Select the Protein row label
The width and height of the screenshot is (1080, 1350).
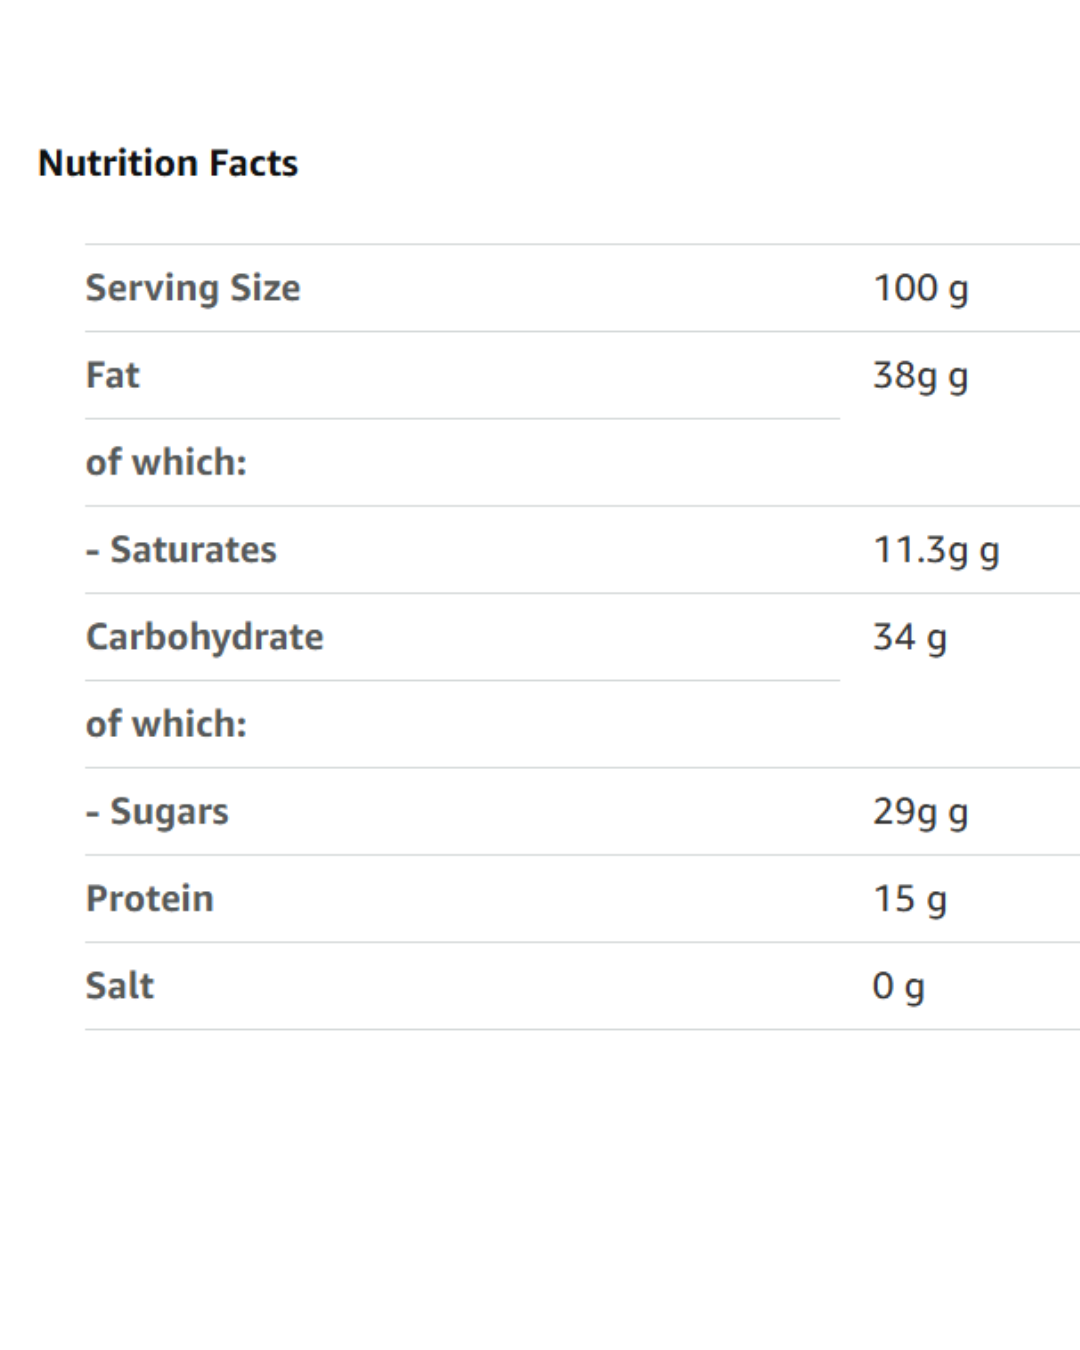[150, 899]
